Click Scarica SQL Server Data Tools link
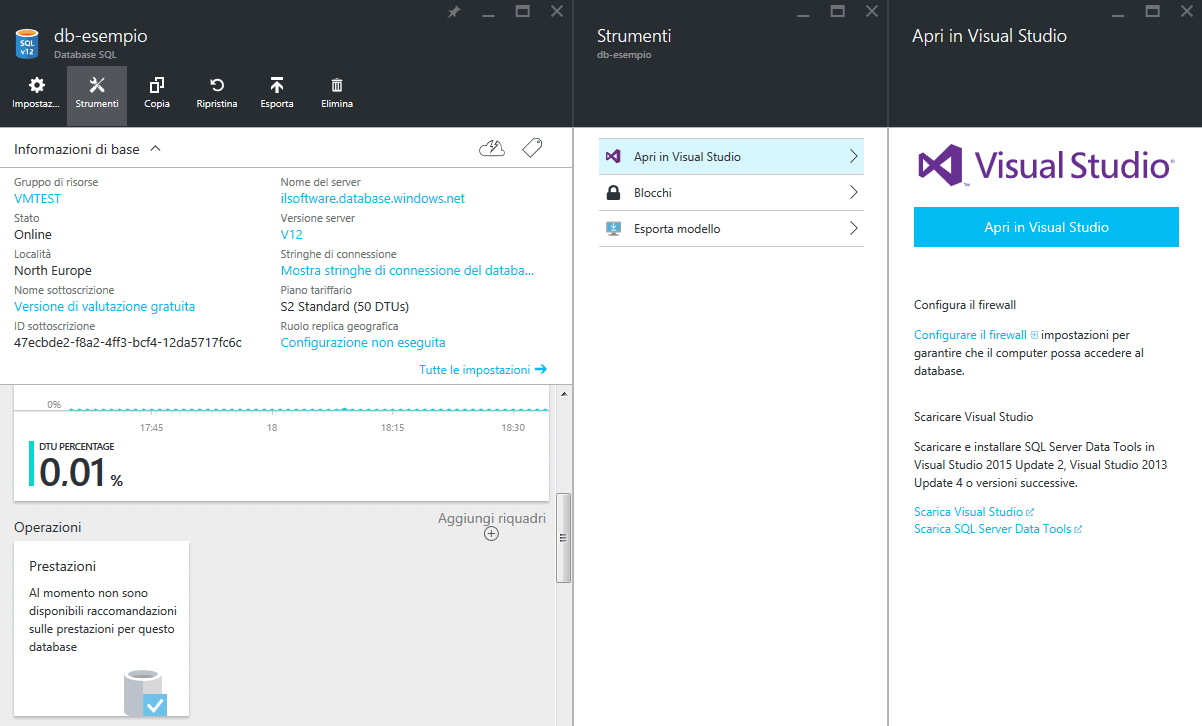Screen dimensions: 1202x726 pyautogui.click(x=992, y=529)
